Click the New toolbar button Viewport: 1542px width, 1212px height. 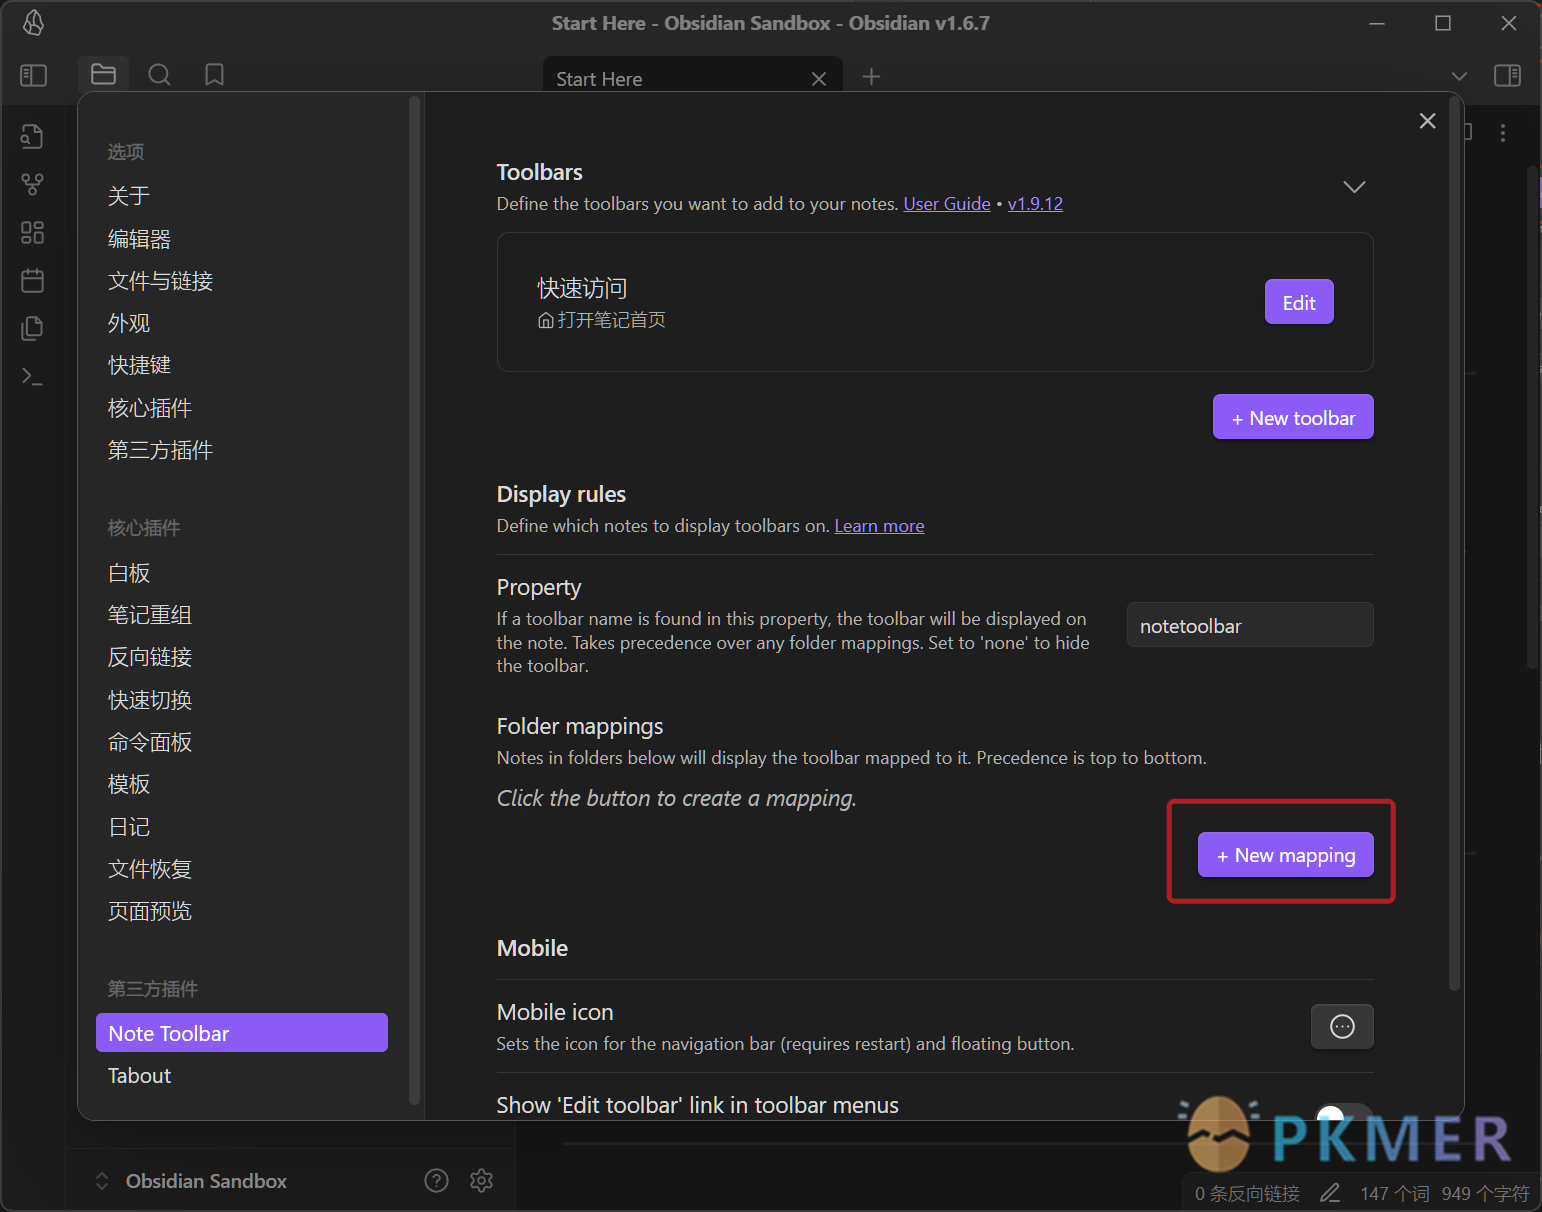pyautogui.click(x=1293, y=417)
